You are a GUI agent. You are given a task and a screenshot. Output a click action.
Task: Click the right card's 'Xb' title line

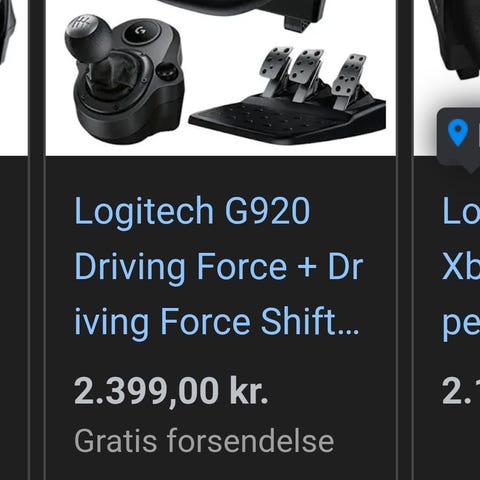click(x=461, y=266)
